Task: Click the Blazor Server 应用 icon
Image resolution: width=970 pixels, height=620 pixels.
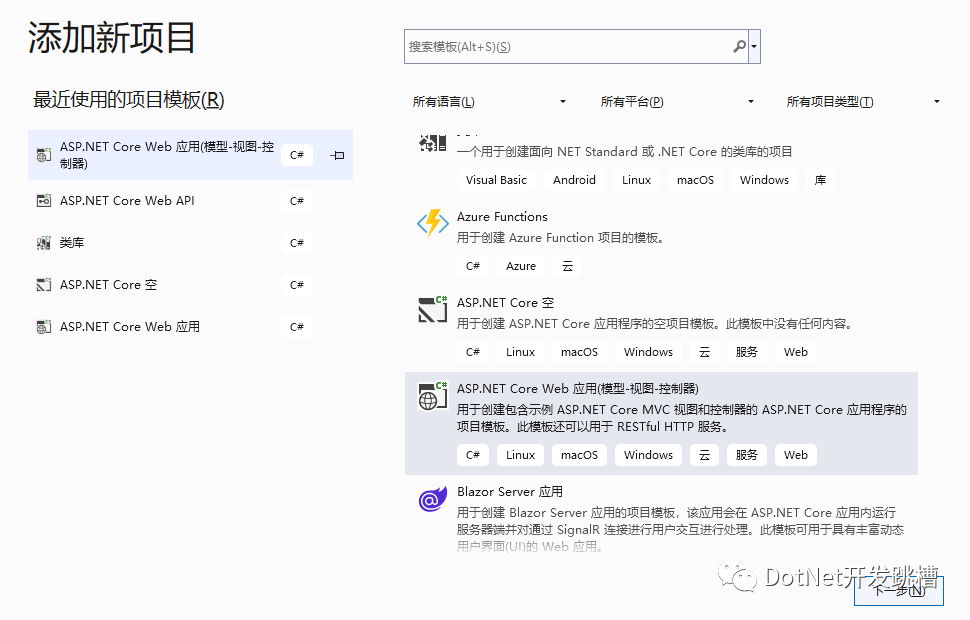Action: click(432, 499)
